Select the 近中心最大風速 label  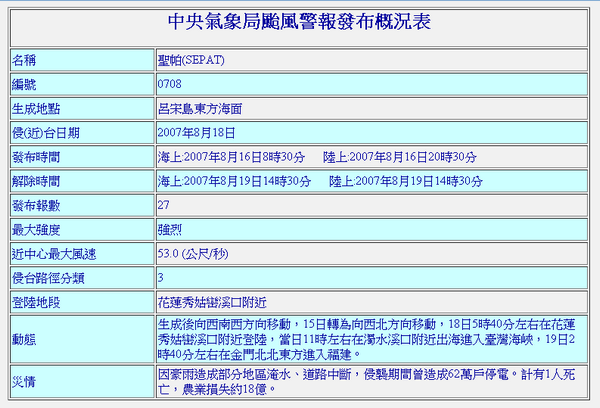point(54,254)
